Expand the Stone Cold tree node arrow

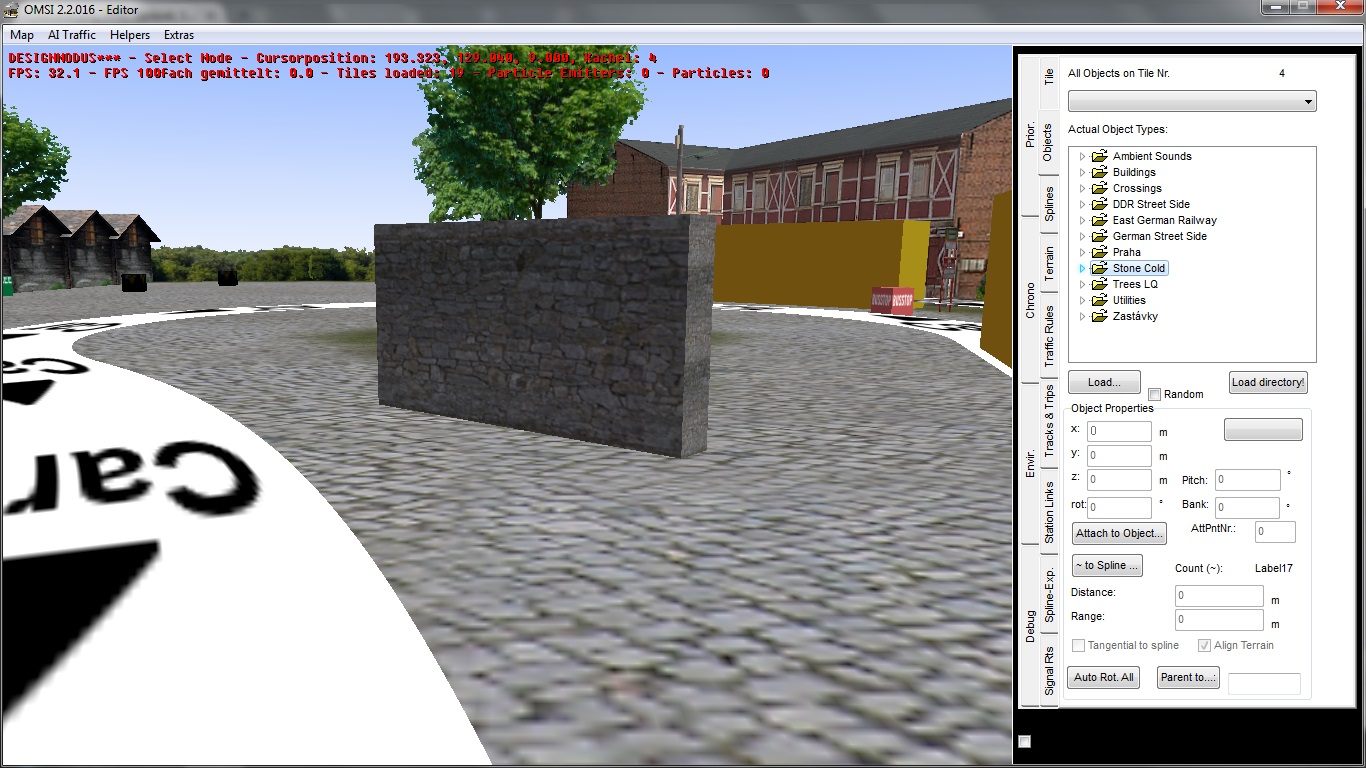[x=1082, y=269]
